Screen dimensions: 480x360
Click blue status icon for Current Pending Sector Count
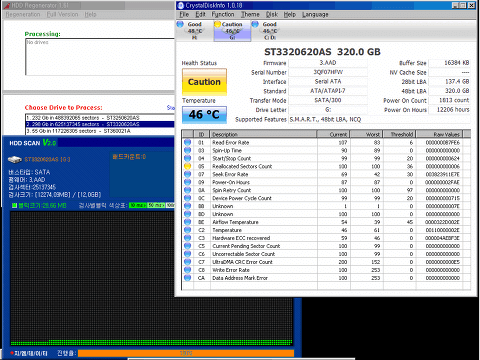188,246
